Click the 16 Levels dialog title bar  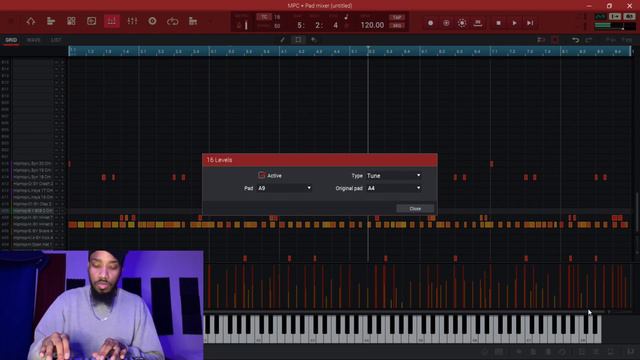320,160
